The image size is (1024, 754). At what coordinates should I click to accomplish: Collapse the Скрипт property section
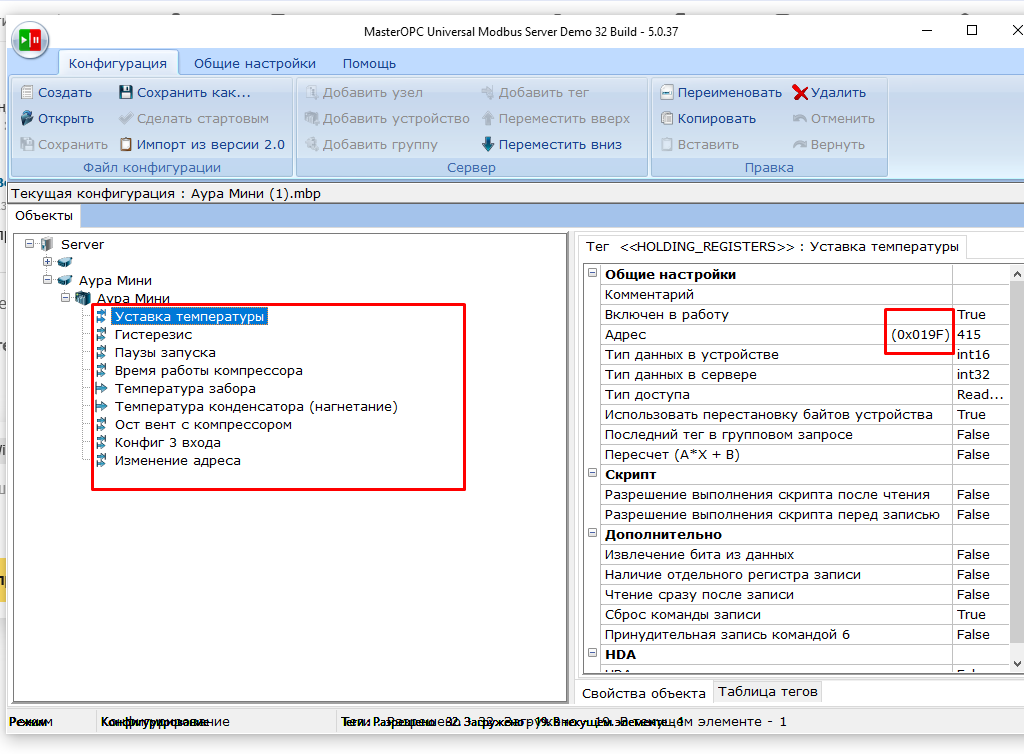point(592,473)
